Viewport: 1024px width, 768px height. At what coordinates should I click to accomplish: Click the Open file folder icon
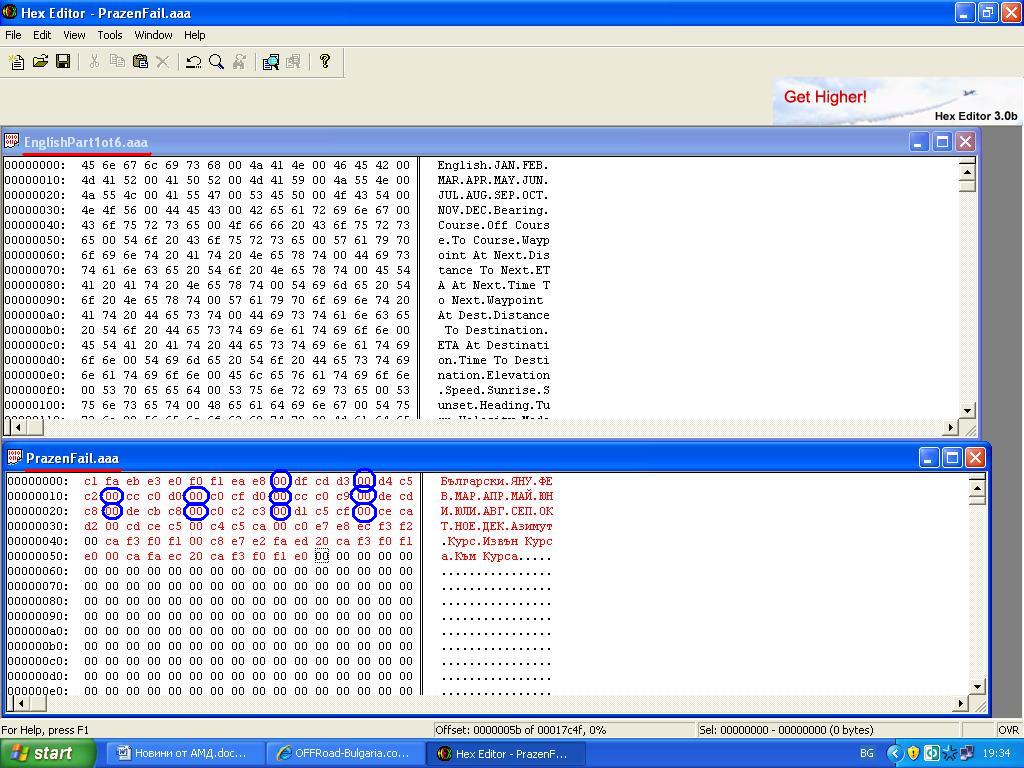coord(40,62)
